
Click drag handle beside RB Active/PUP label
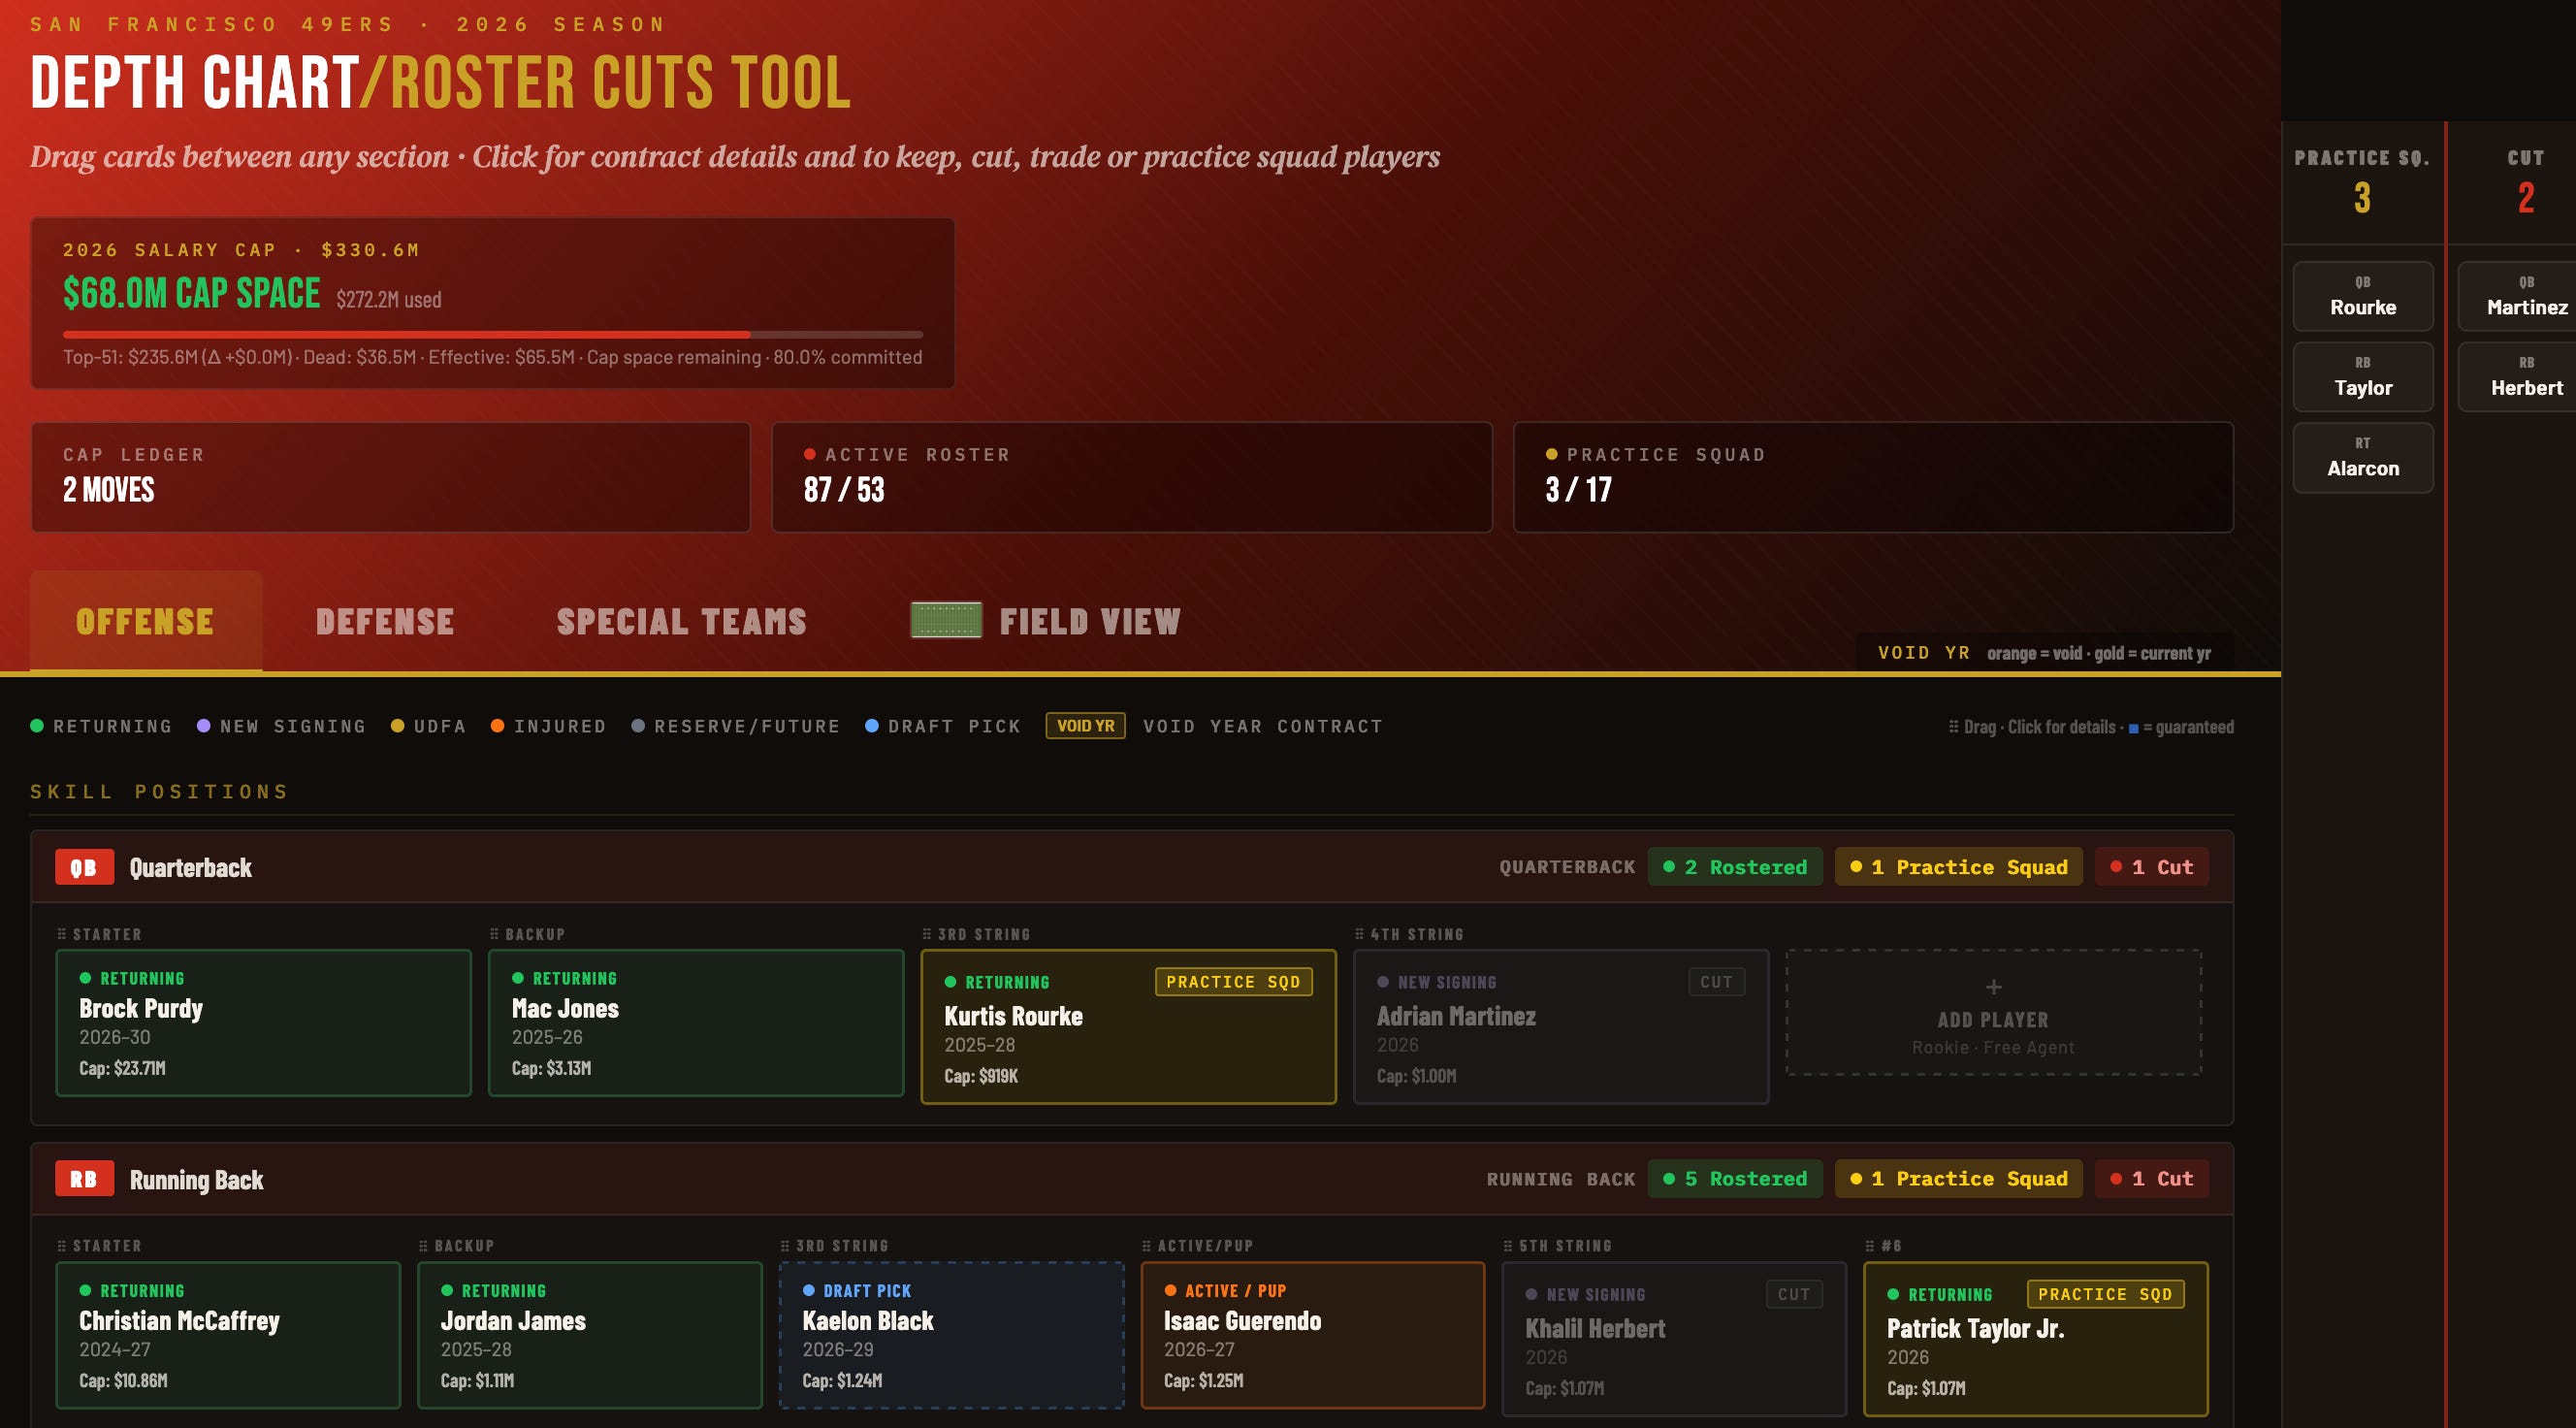click(1147, 1246)
